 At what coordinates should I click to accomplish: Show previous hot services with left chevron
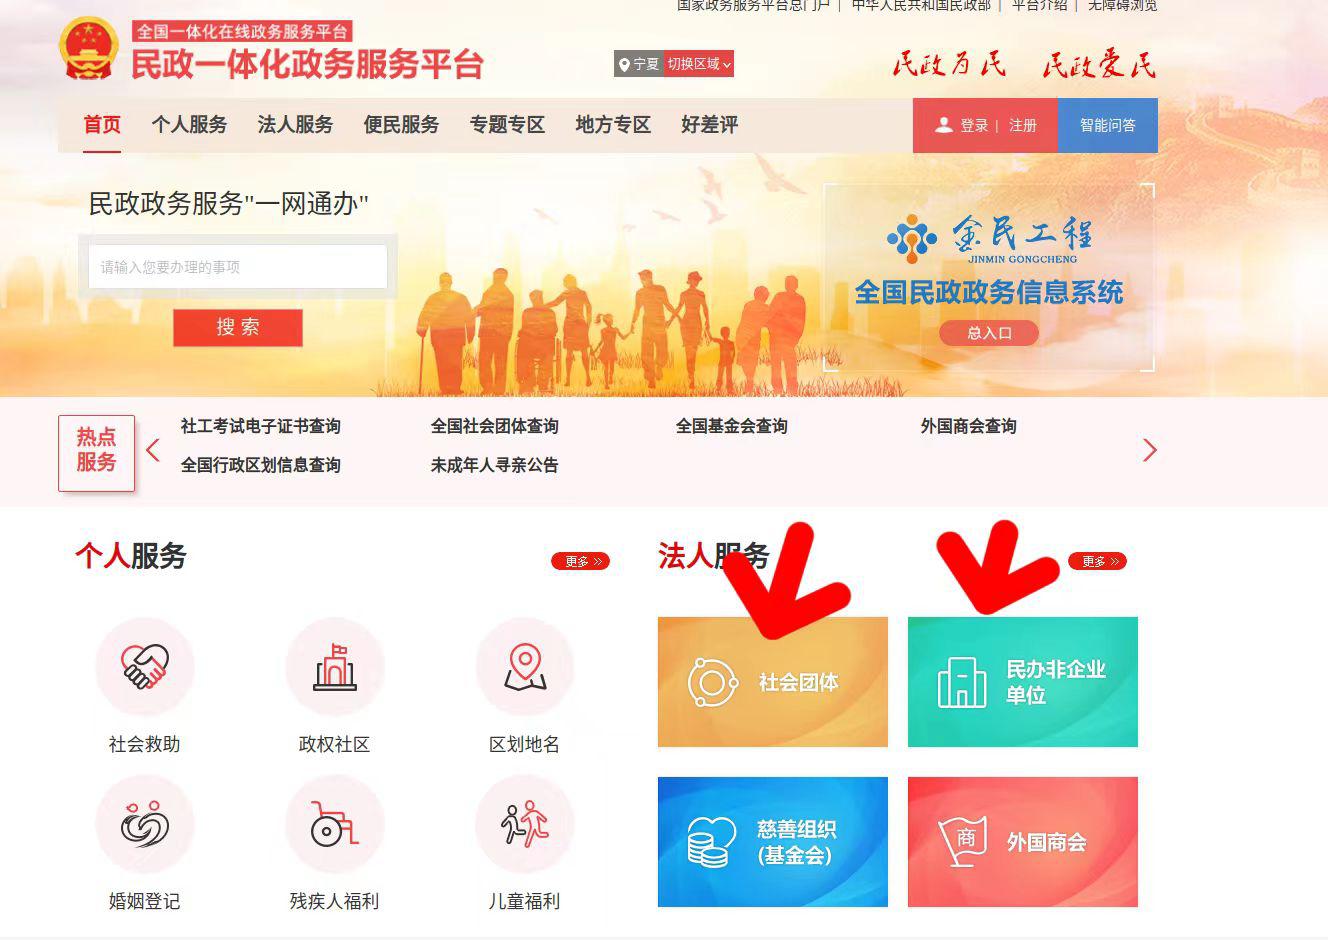pyautogui.click(x=153, y=450)
